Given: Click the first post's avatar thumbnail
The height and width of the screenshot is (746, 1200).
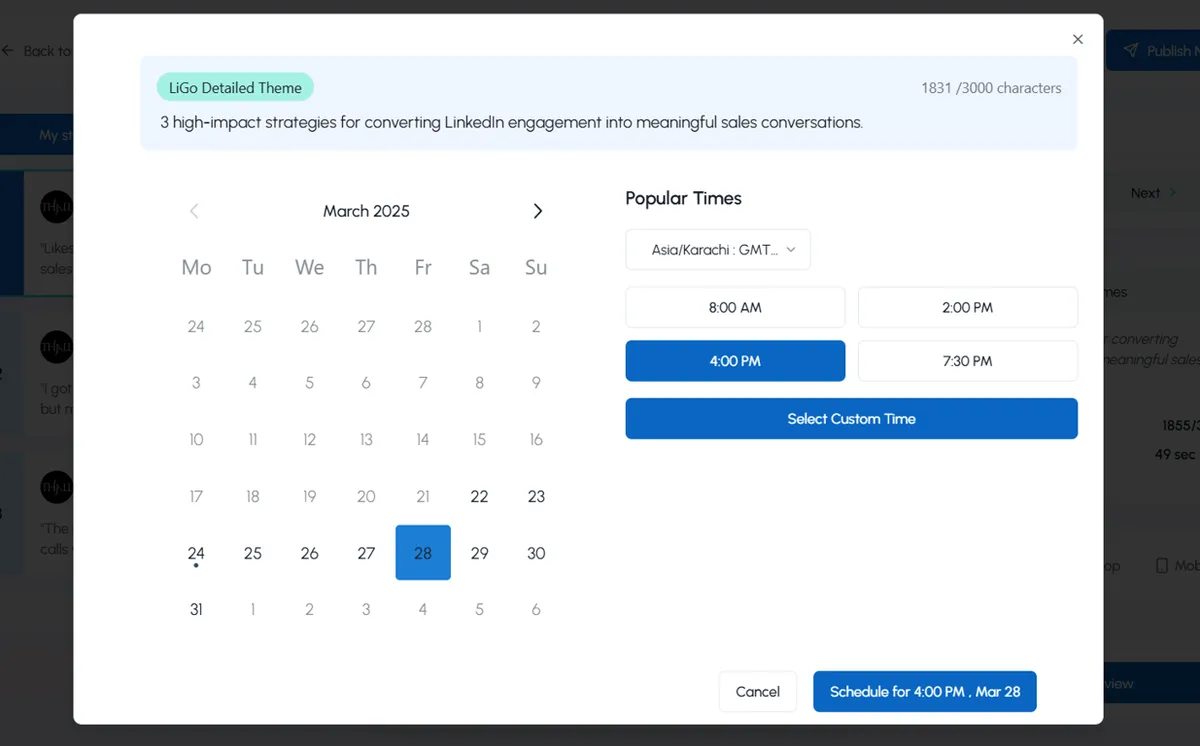Looking at the screenshot, I should (57, 207).
